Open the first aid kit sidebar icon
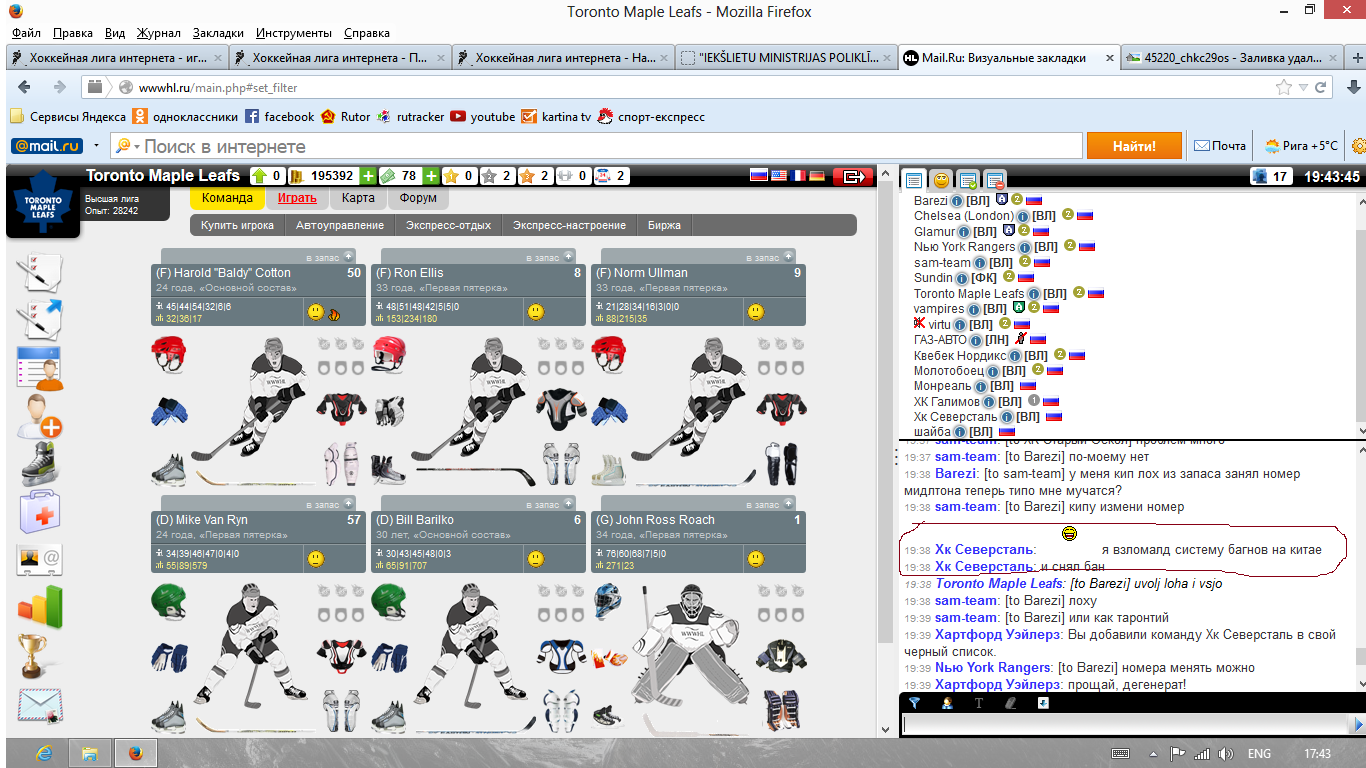This screenshot has width=1366, height=768. 40,512
